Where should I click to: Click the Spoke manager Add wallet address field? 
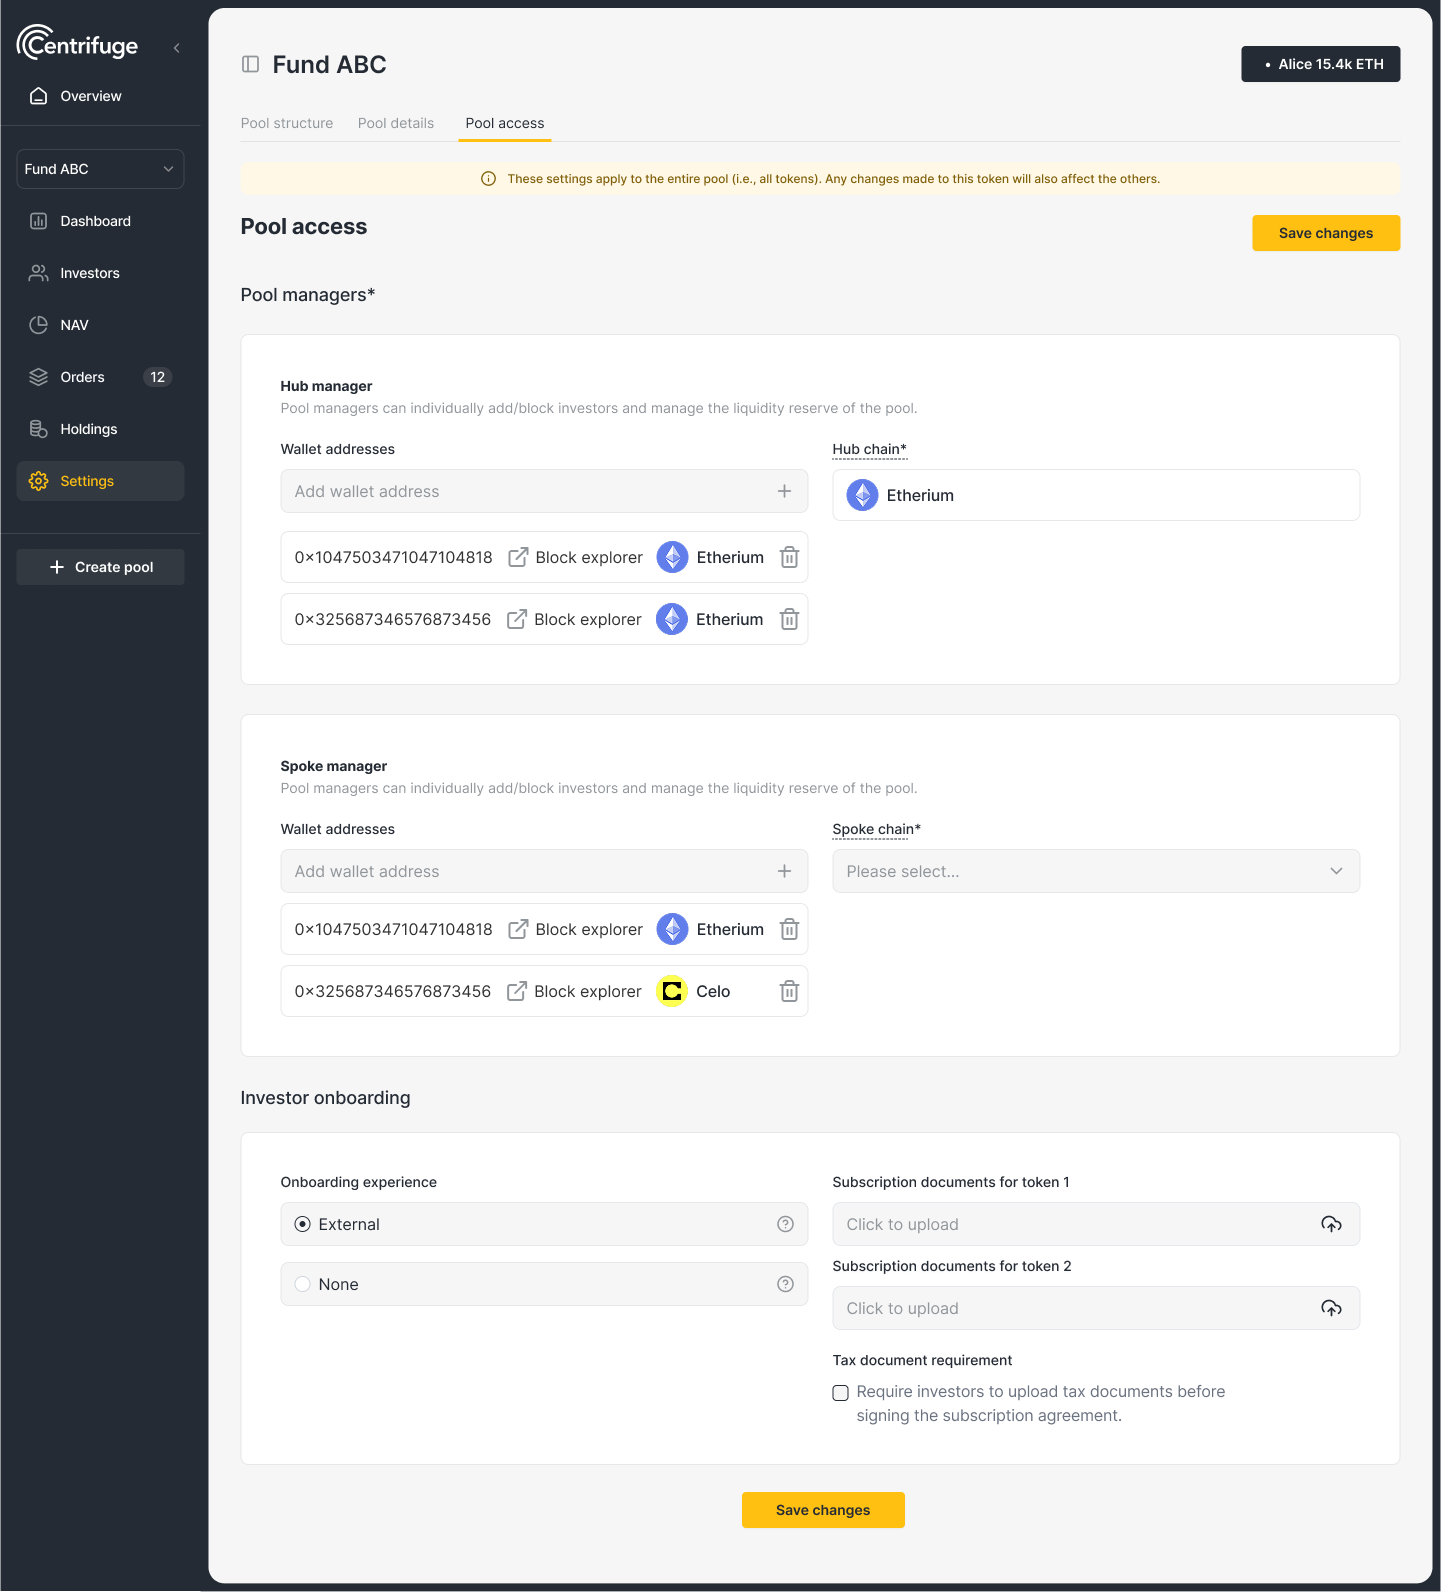(530, 871)
